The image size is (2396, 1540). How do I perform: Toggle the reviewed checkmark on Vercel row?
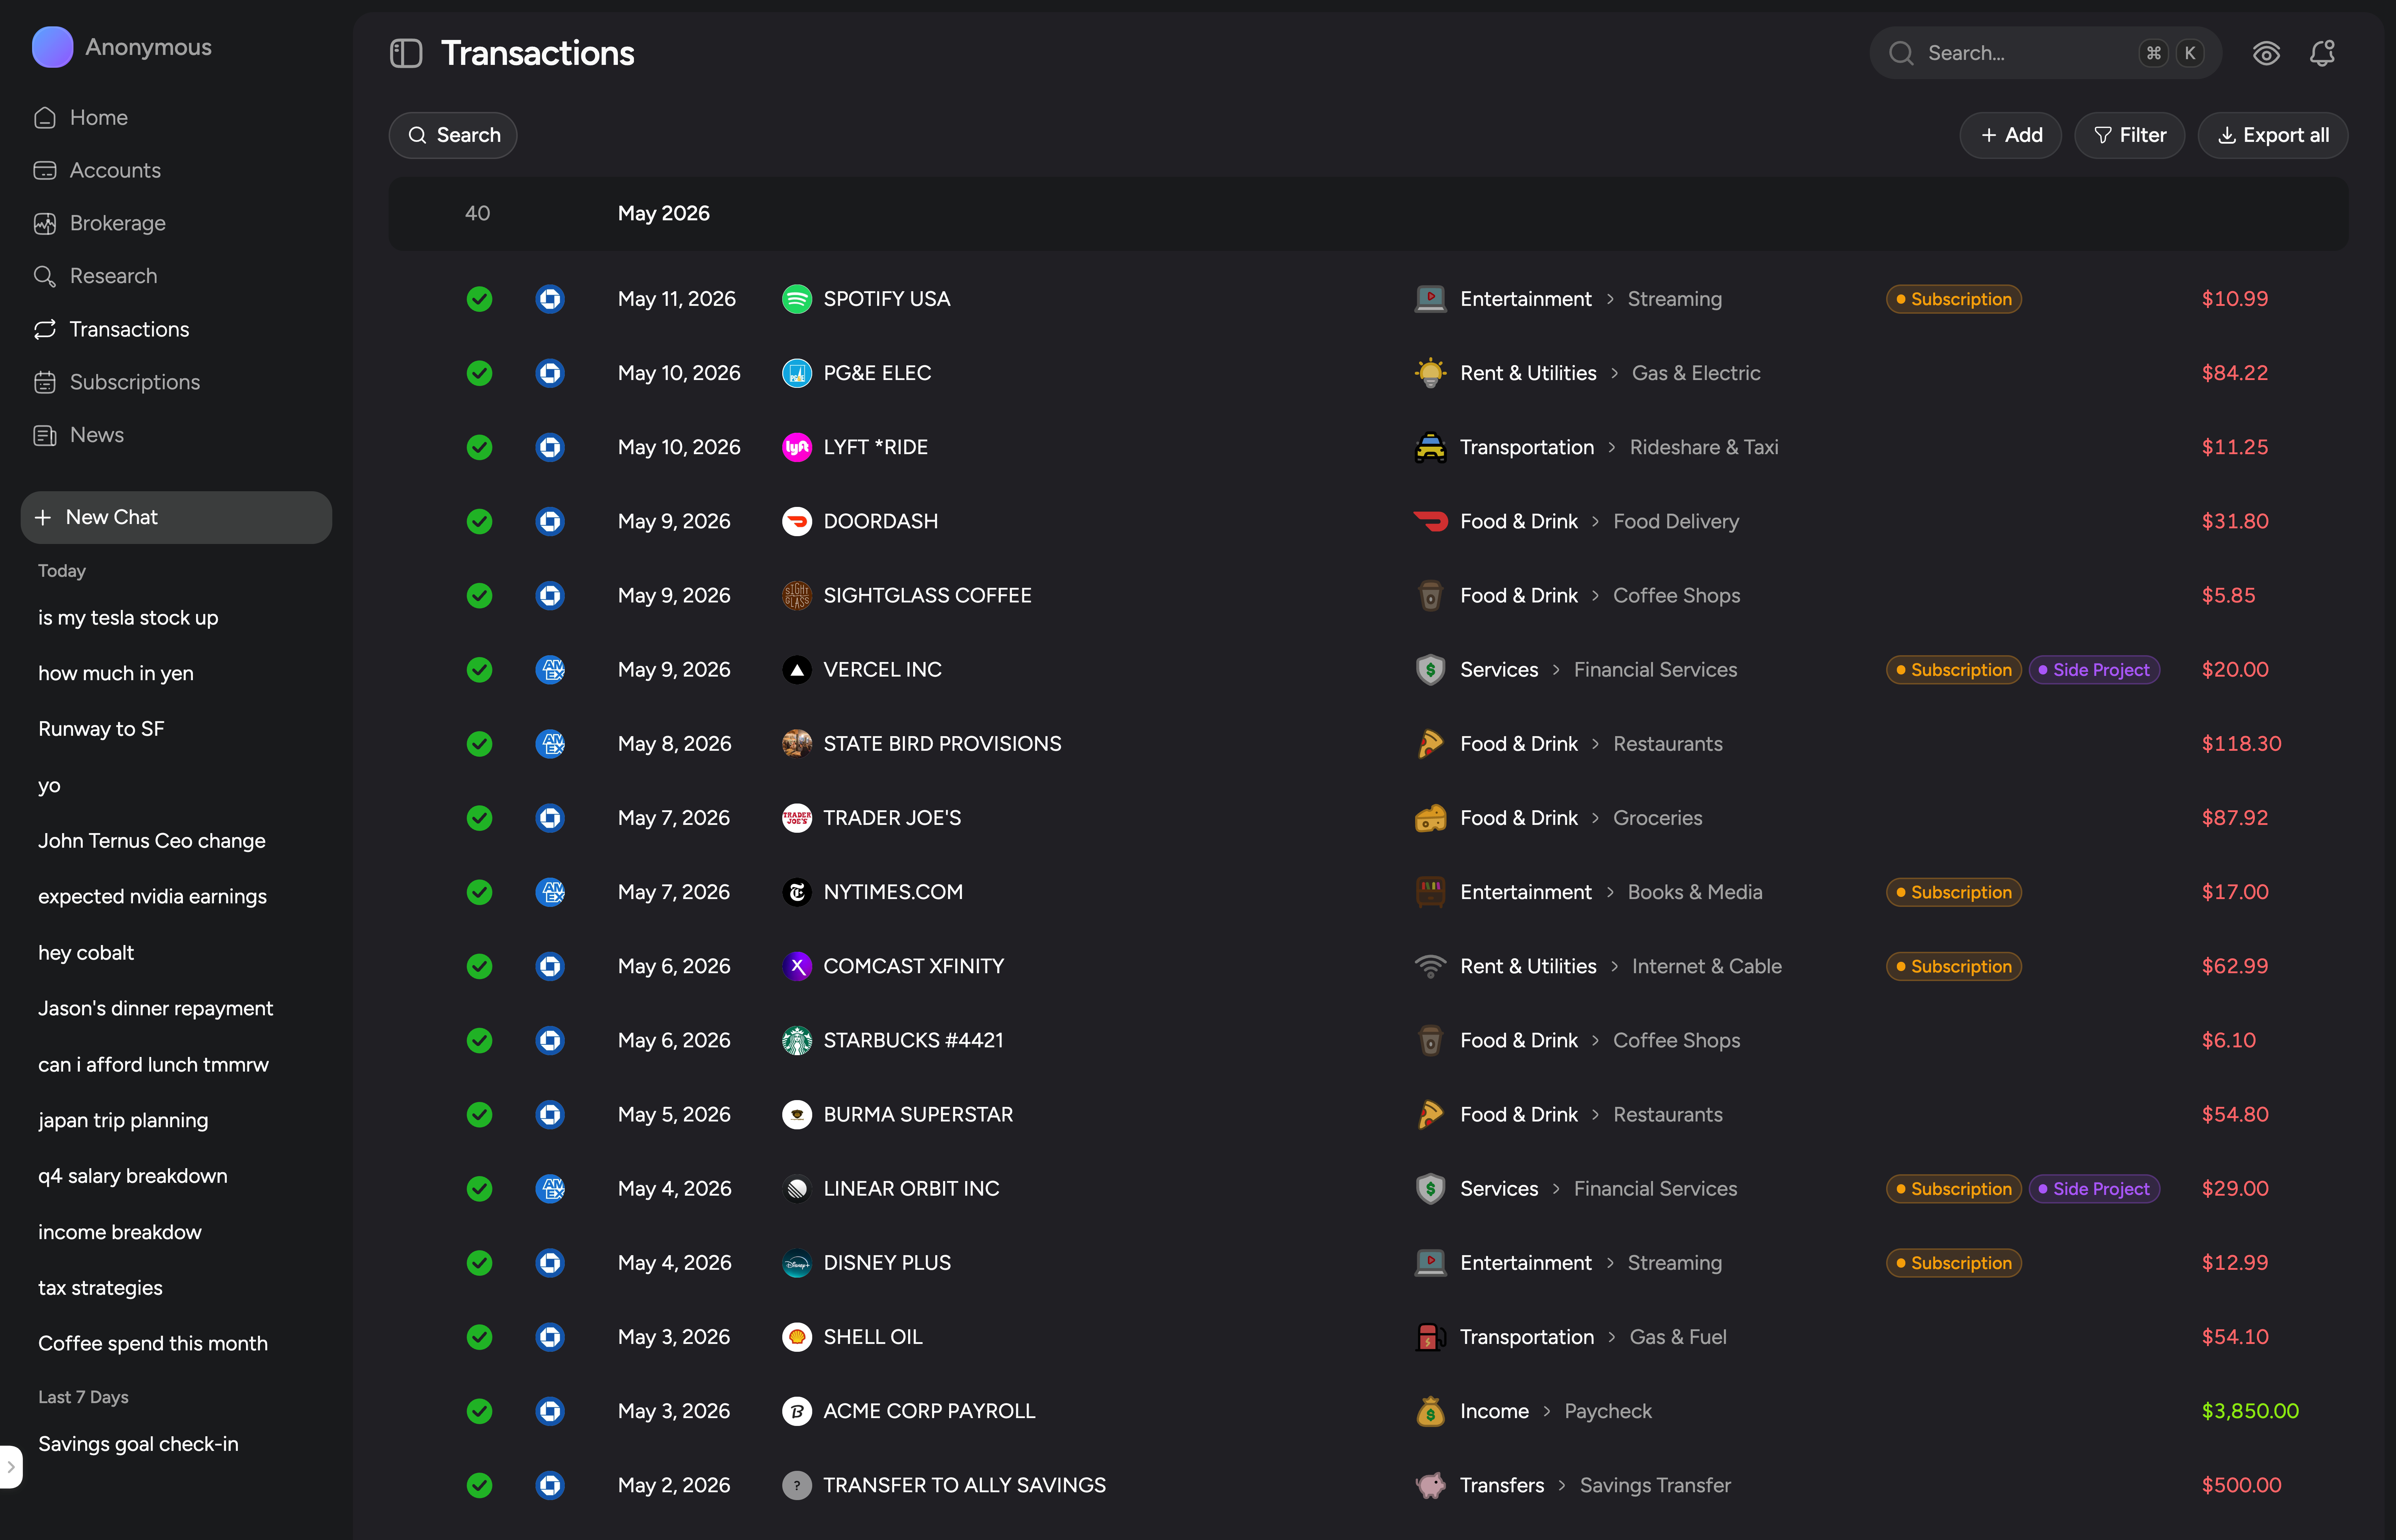479,670
